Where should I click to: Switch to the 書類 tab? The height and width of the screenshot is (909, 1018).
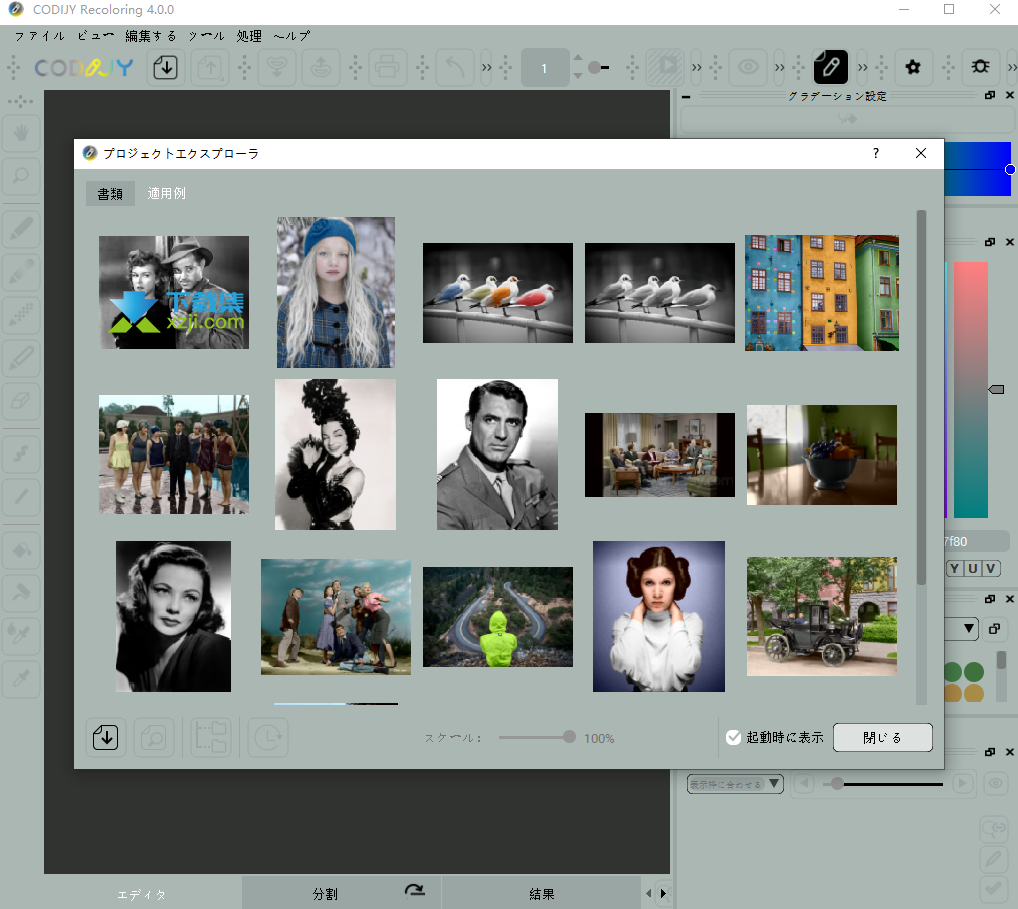click(x=110, y=193)
